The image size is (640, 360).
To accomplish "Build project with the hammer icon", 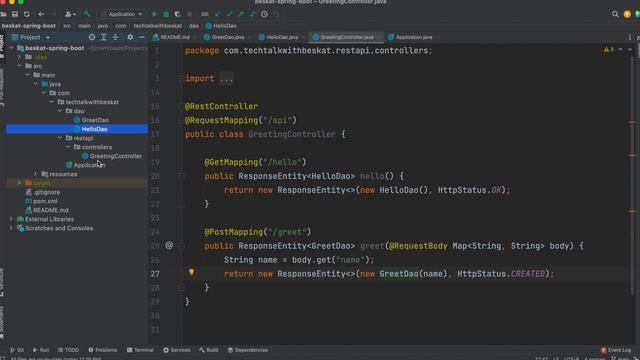I will (x=87, y=14).
